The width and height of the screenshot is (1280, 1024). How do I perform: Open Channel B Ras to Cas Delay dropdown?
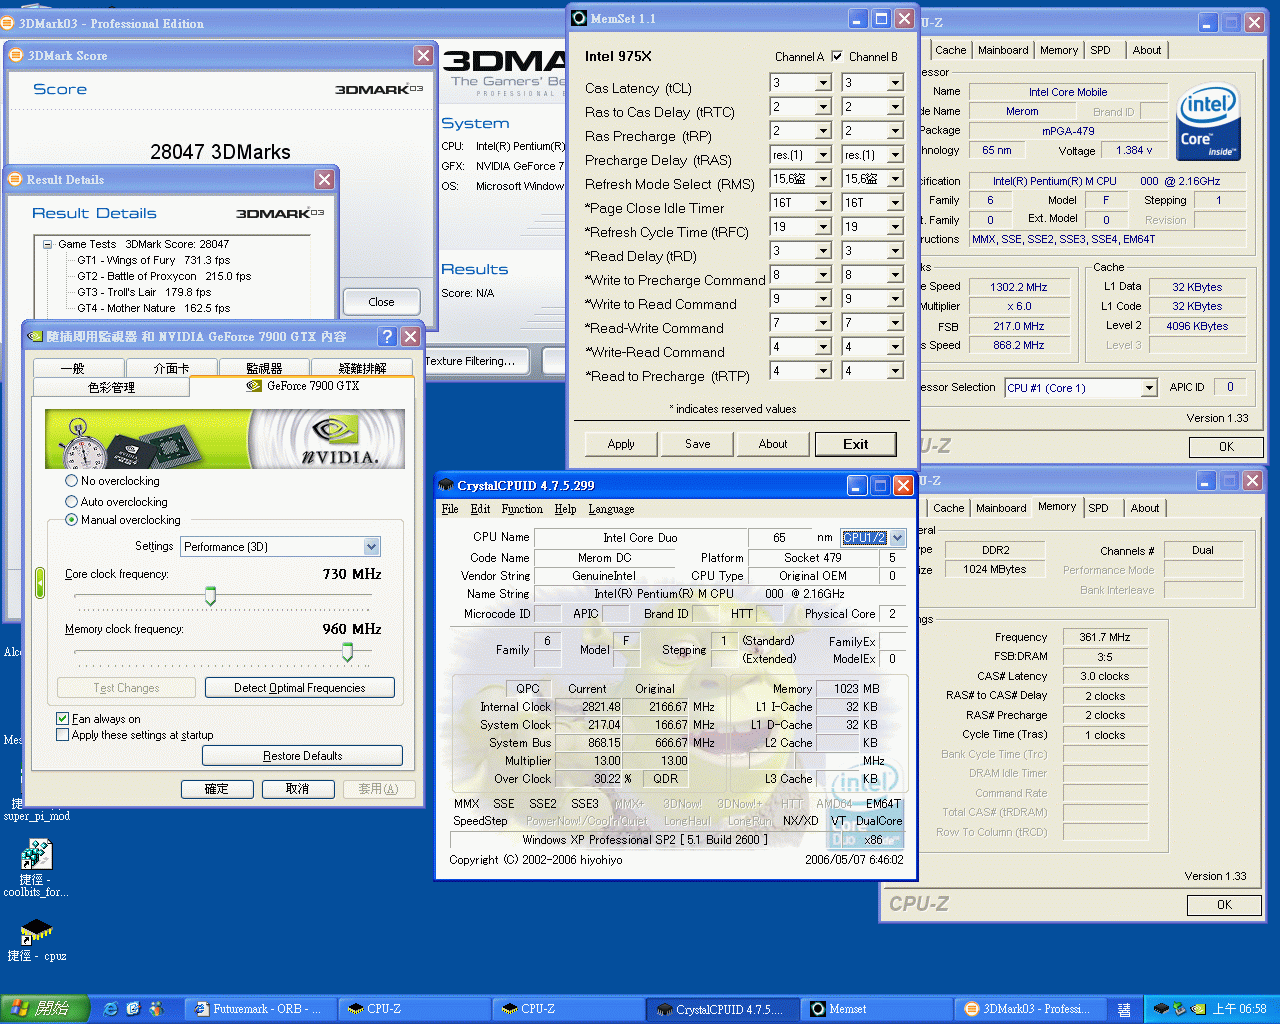coord(895,107)
